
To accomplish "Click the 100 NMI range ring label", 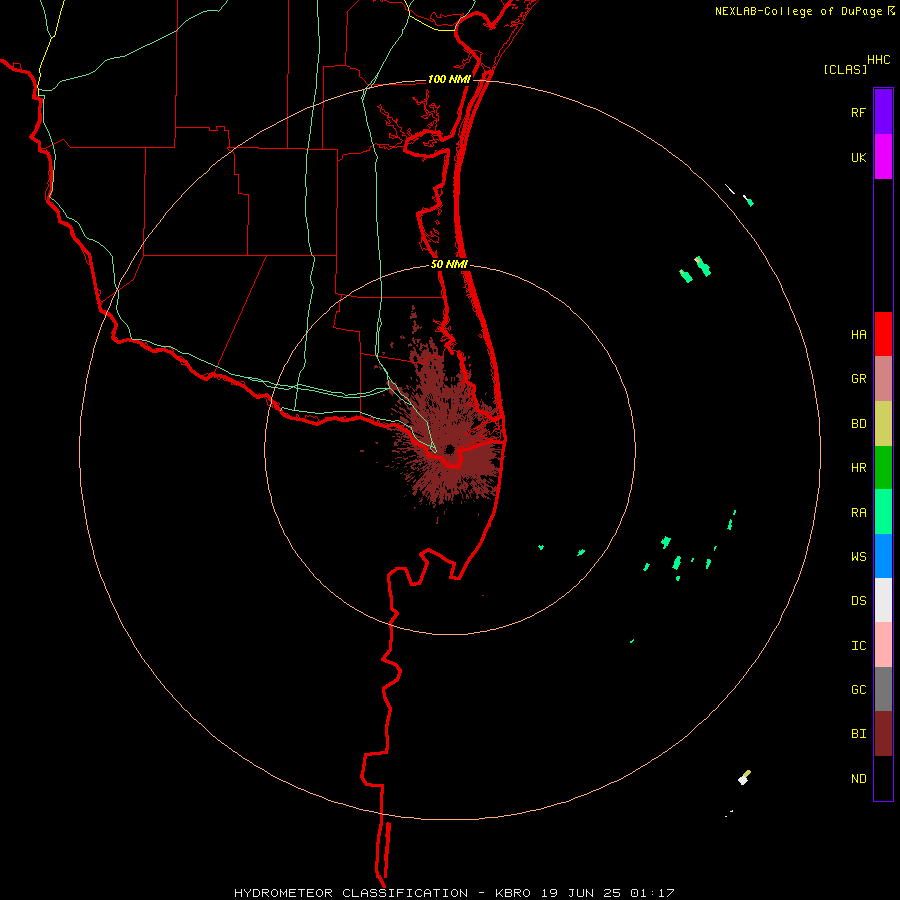I will [x=449, y=79].
